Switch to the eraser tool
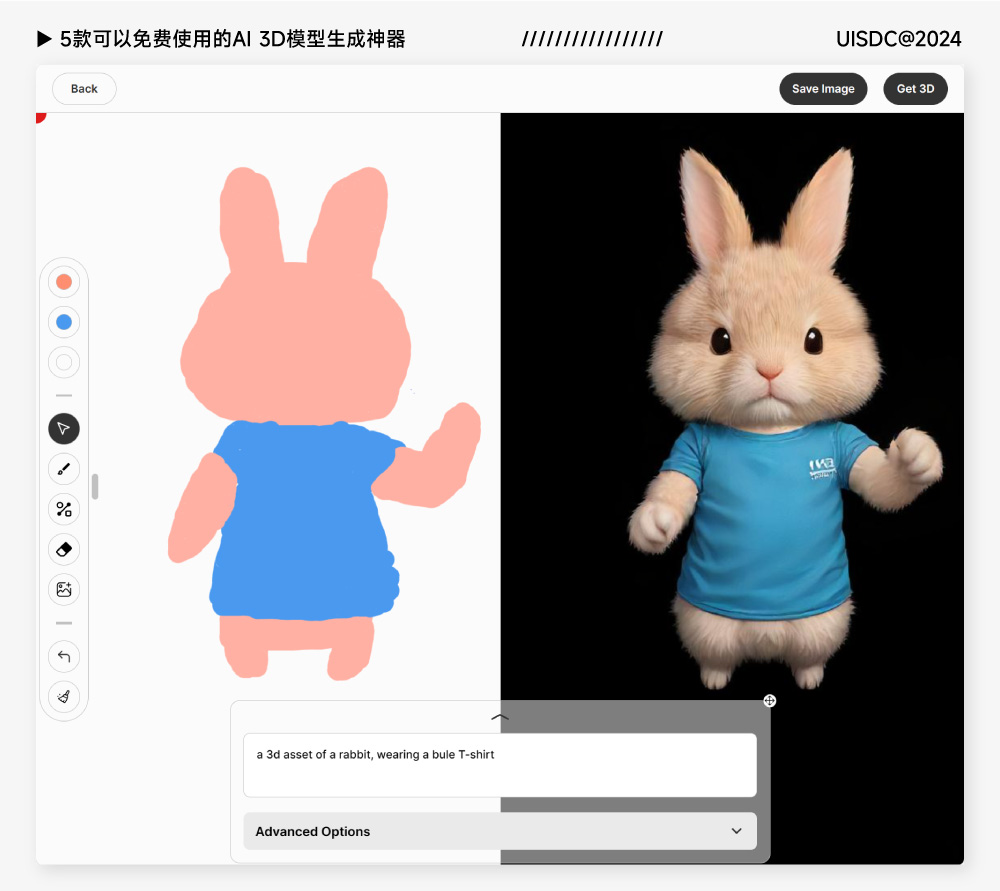 point(63,549)
